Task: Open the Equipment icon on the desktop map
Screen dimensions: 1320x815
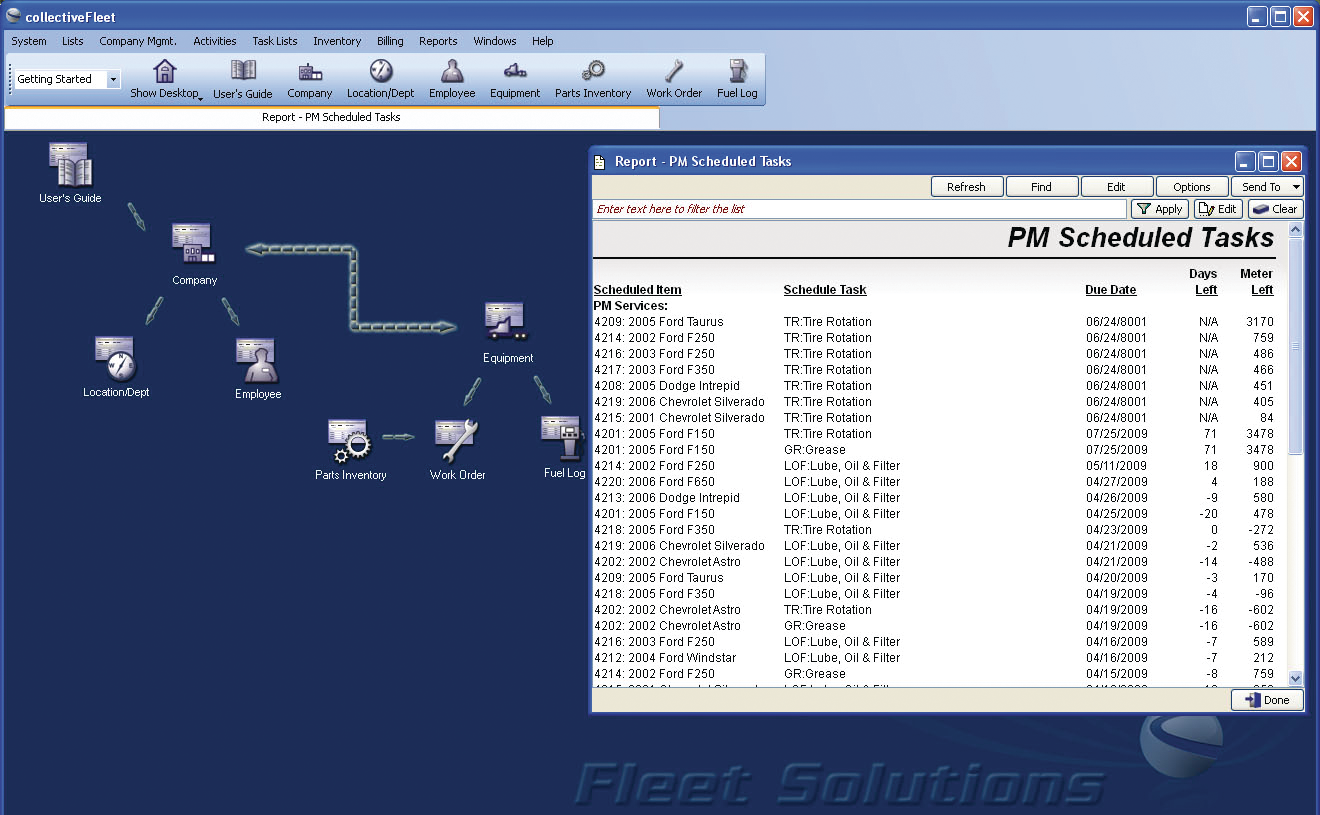Action: pyautogui.click(x=505, y=318)
